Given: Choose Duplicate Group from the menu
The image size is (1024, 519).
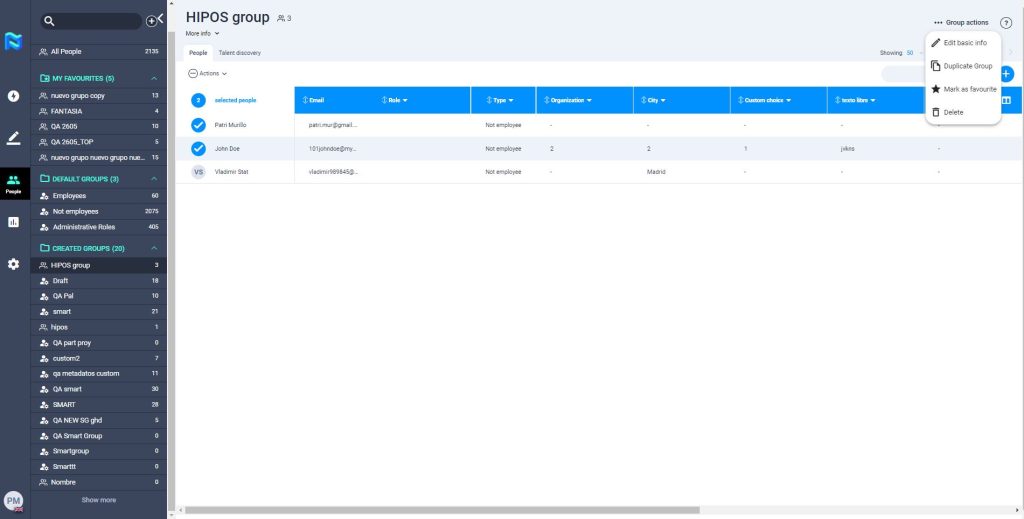Looking at the screenshot, I should (x=967, y=66).
